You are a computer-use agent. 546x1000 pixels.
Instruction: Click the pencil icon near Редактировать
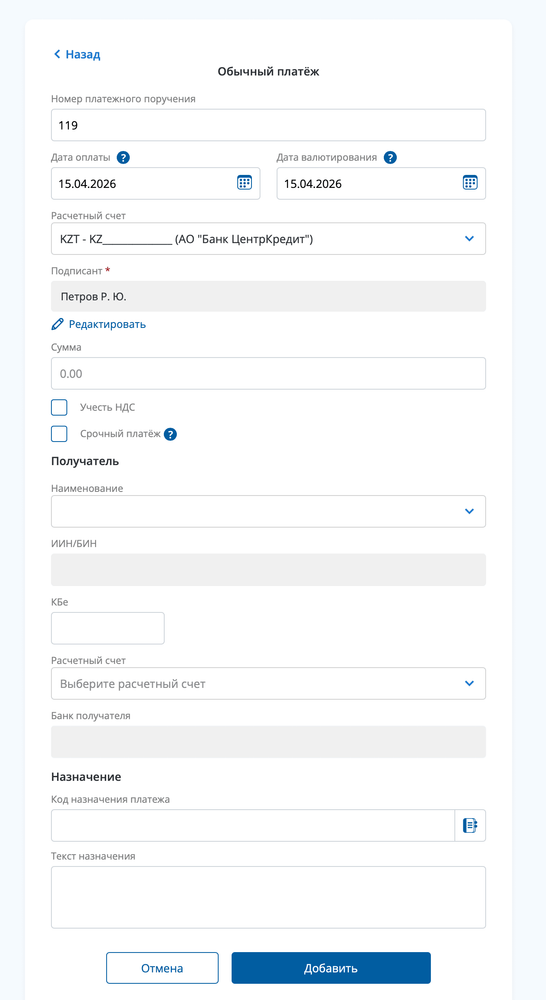click(57, 324)
